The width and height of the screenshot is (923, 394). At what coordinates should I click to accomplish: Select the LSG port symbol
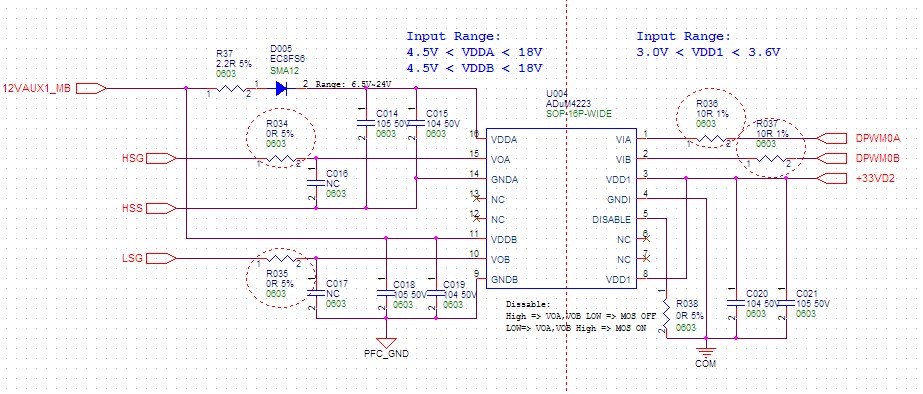[x=161, y=259]
